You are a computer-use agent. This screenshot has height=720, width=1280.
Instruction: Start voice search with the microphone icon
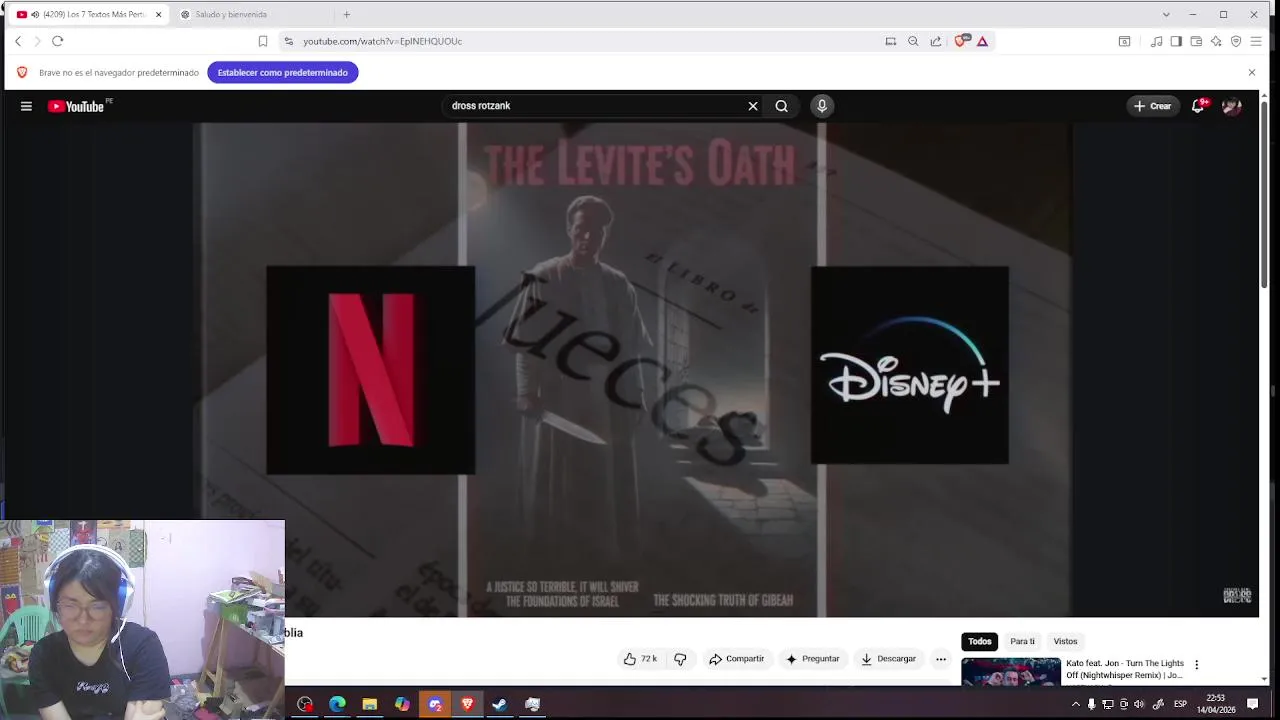[x=822, y=106]
